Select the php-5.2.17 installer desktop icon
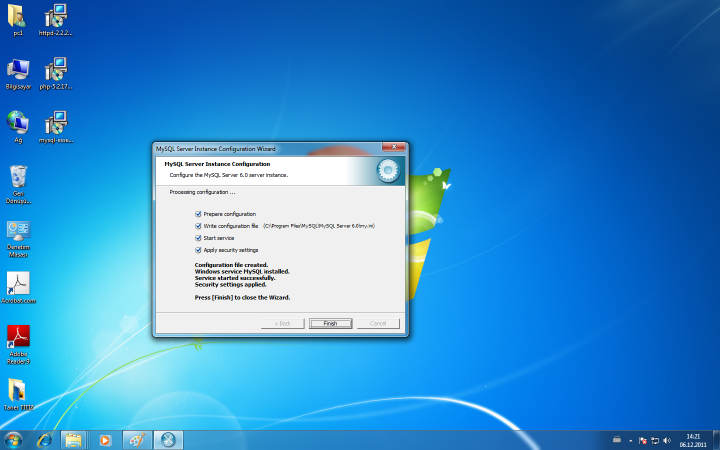The width and height of the screenshot is (720, 450). [56, 70]
